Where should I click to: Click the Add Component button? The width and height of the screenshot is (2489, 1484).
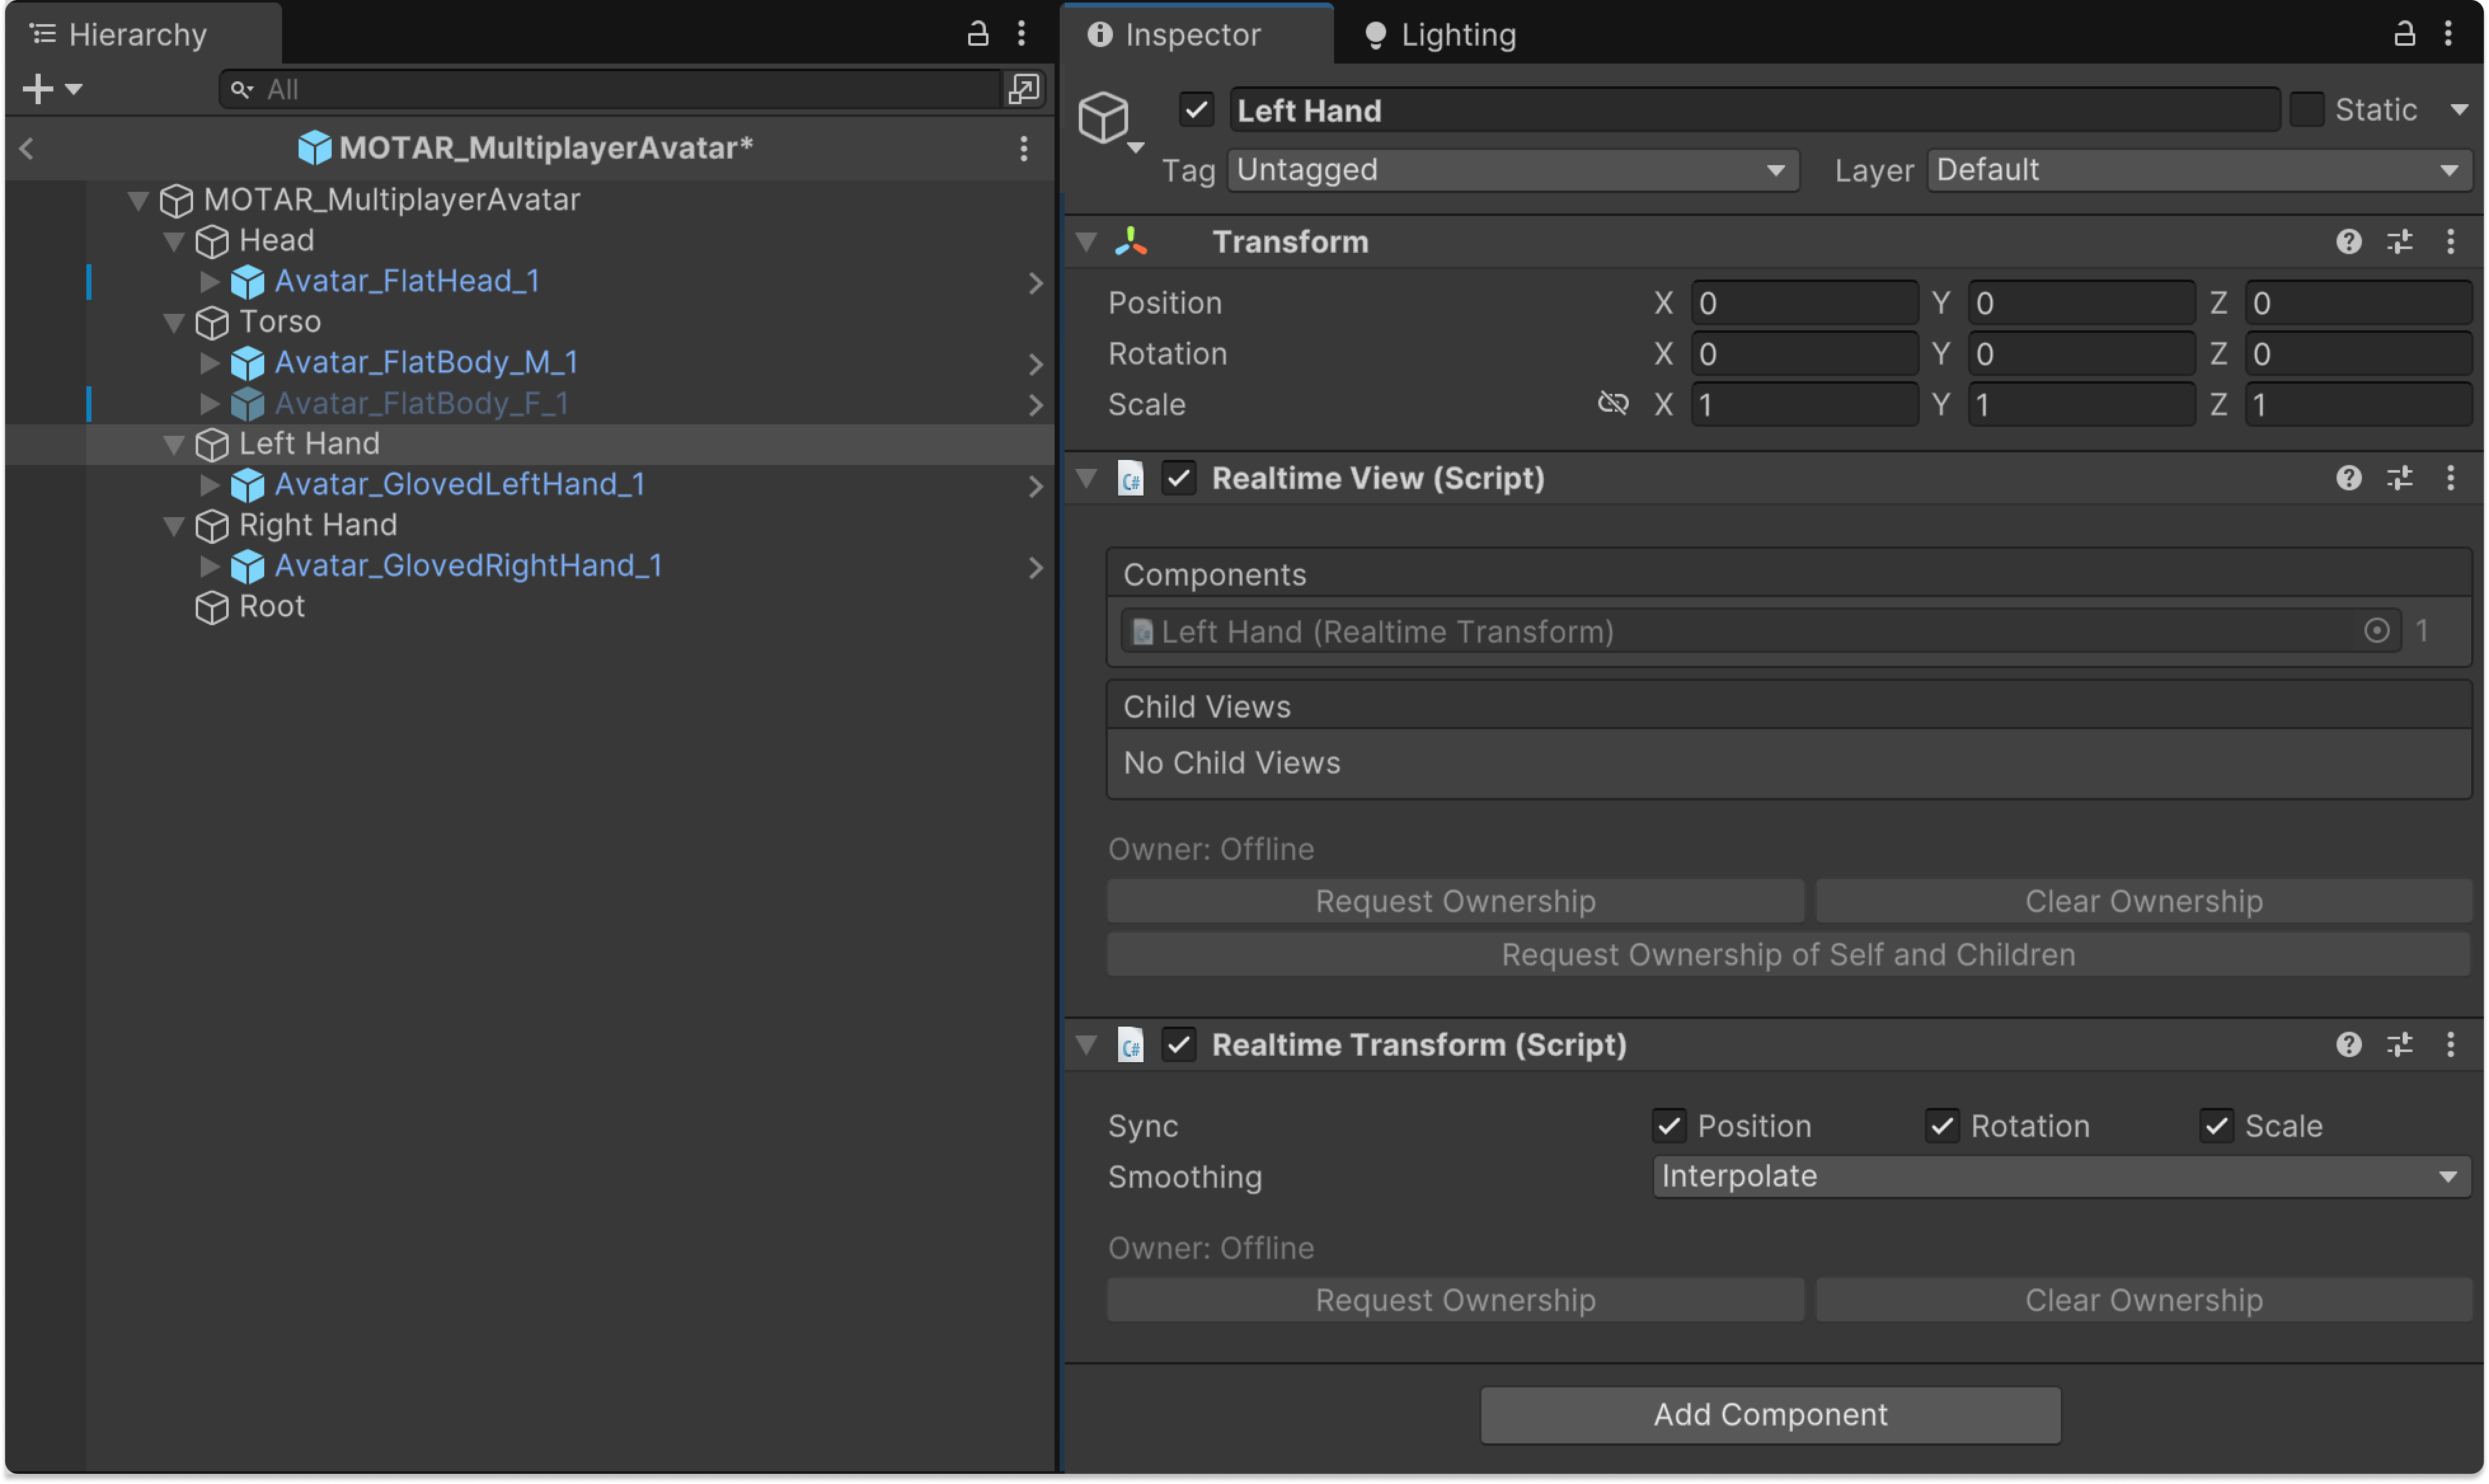tap(1769, 1414)
